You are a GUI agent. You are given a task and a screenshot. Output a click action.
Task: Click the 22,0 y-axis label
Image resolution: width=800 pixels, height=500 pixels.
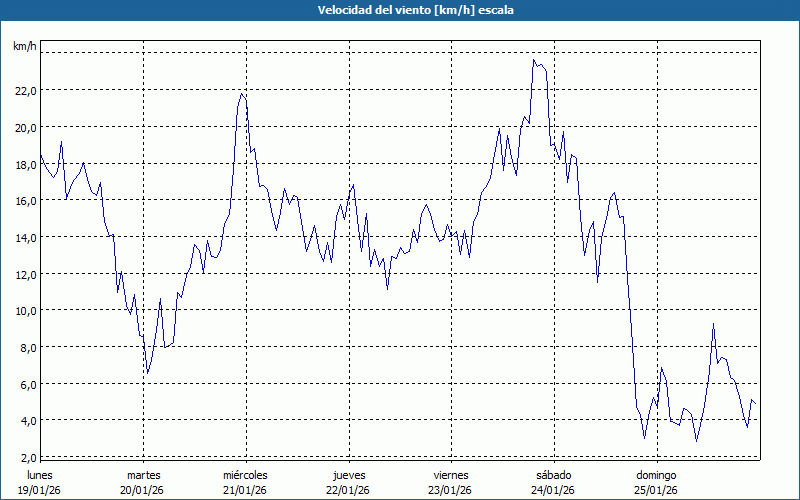[25, 90]
